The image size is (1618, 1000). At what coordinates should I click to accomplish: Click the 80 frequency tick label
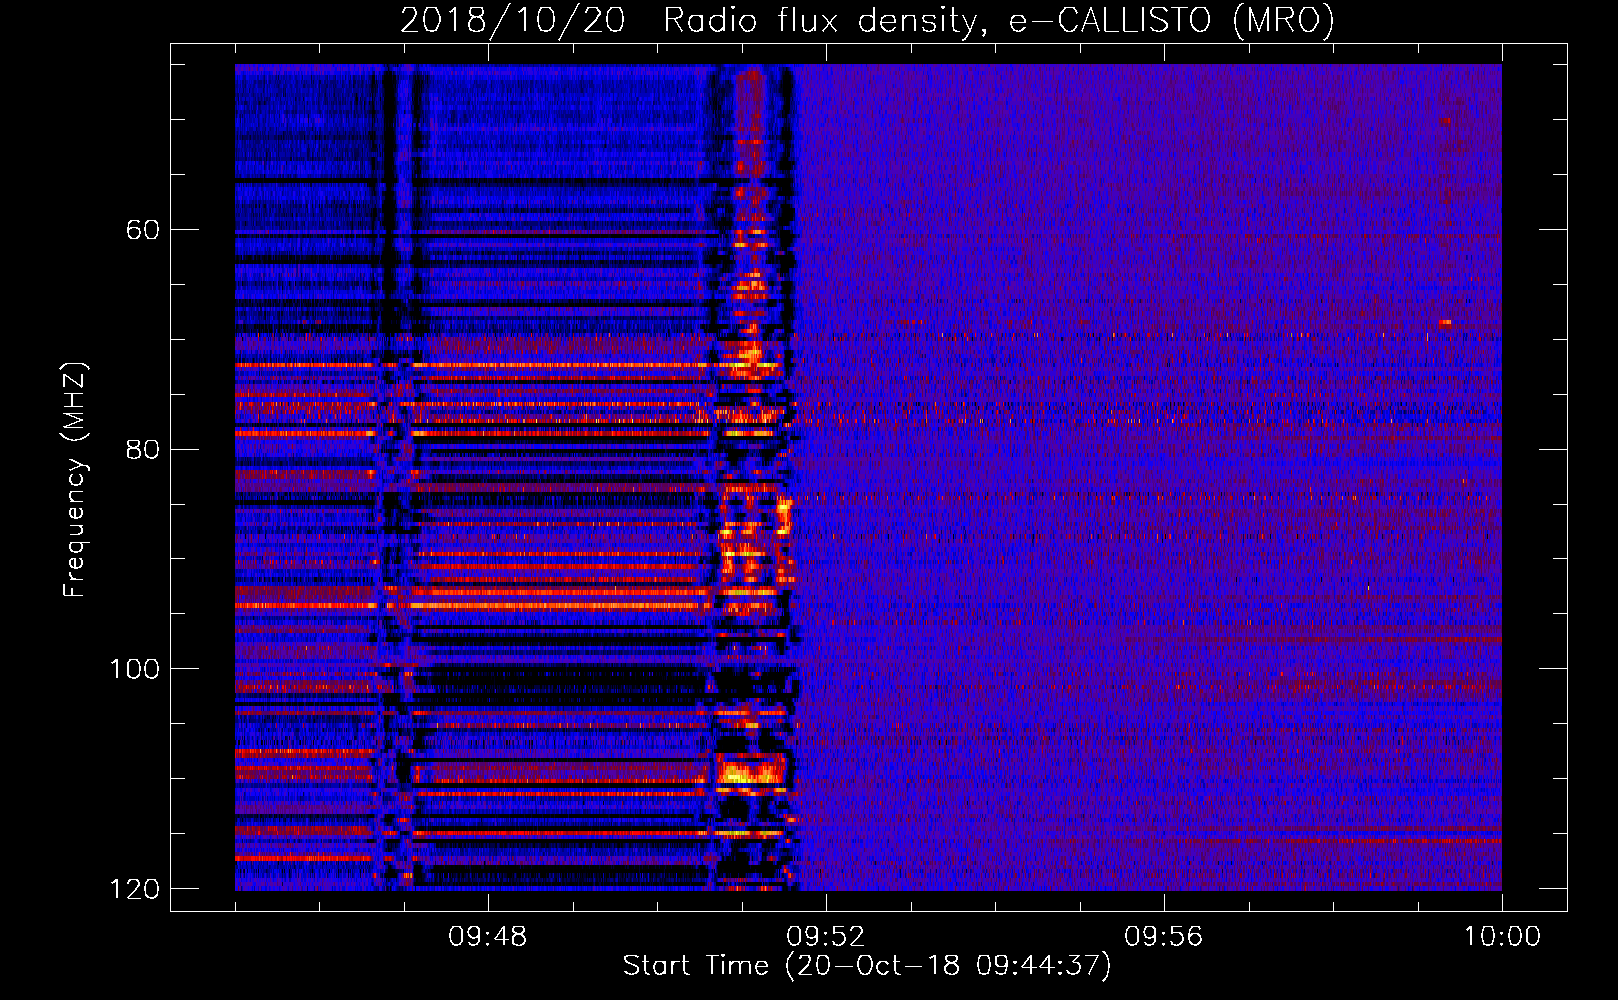tap(143, 449)
